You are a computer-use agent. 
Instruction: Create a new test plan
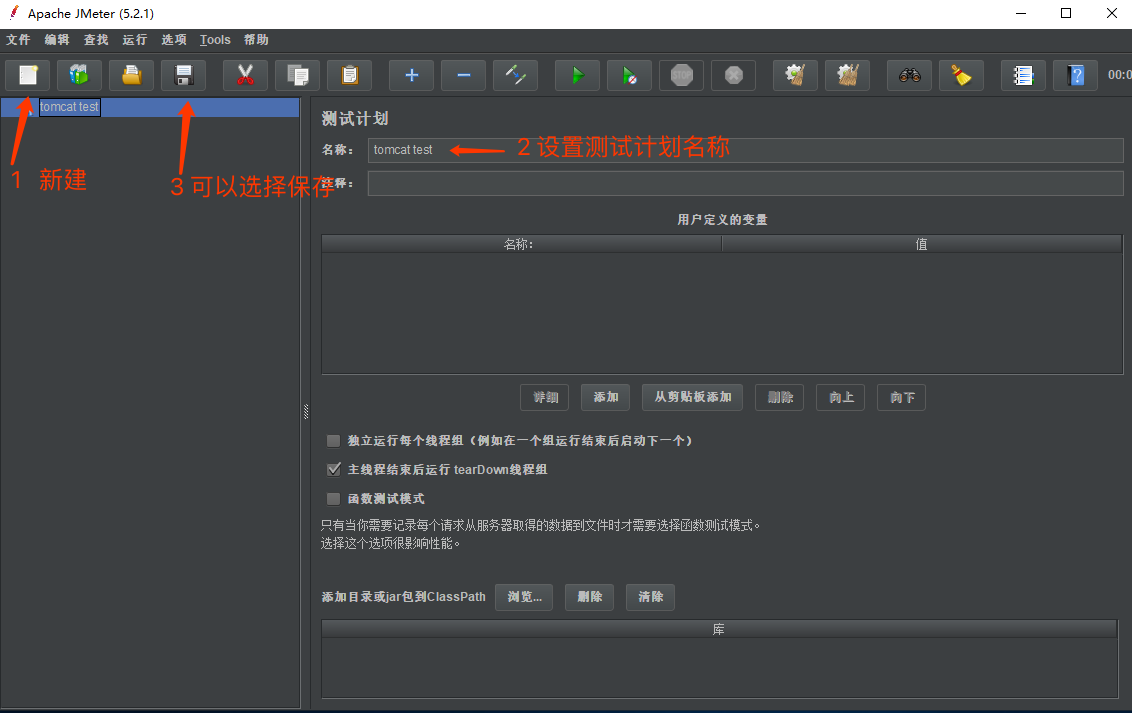[x=27, y=75]
